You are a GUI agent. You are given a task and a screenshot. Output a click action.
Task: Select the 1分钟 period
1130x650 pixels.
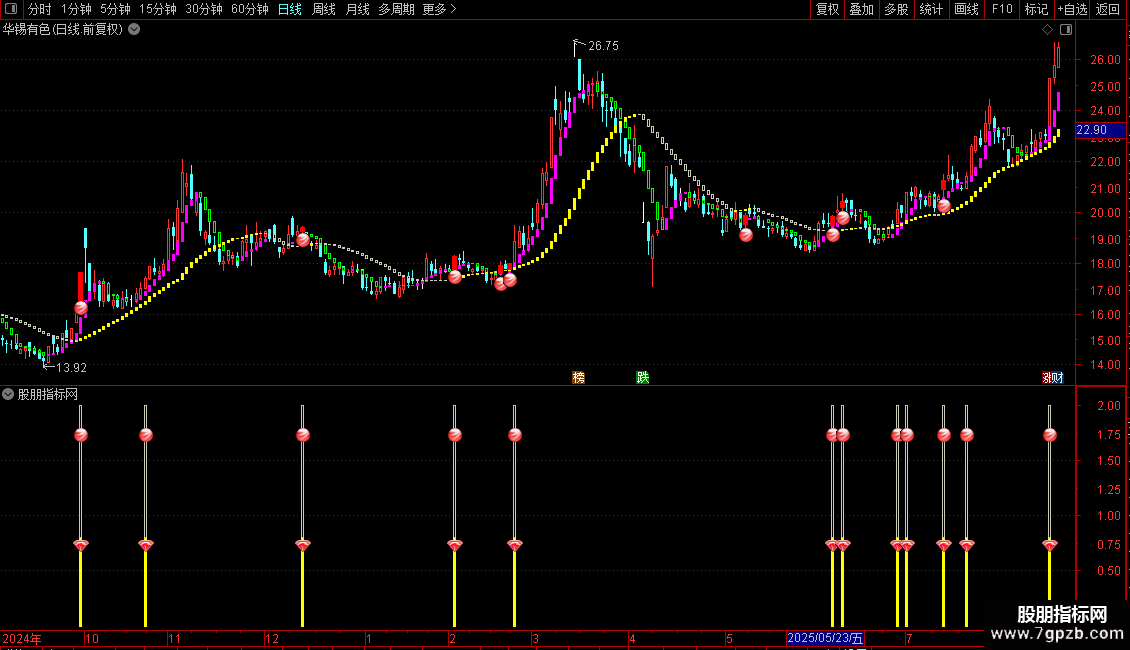(x=76, y=9)
